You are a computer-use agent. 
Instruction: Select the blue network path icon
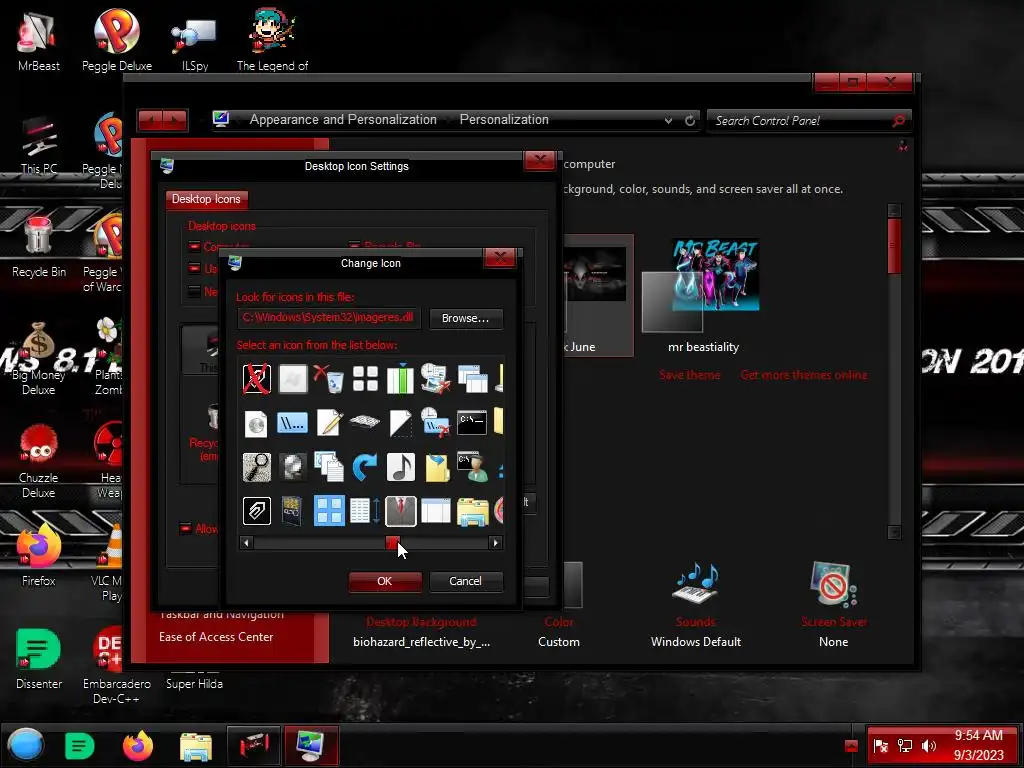pos(292,423)
